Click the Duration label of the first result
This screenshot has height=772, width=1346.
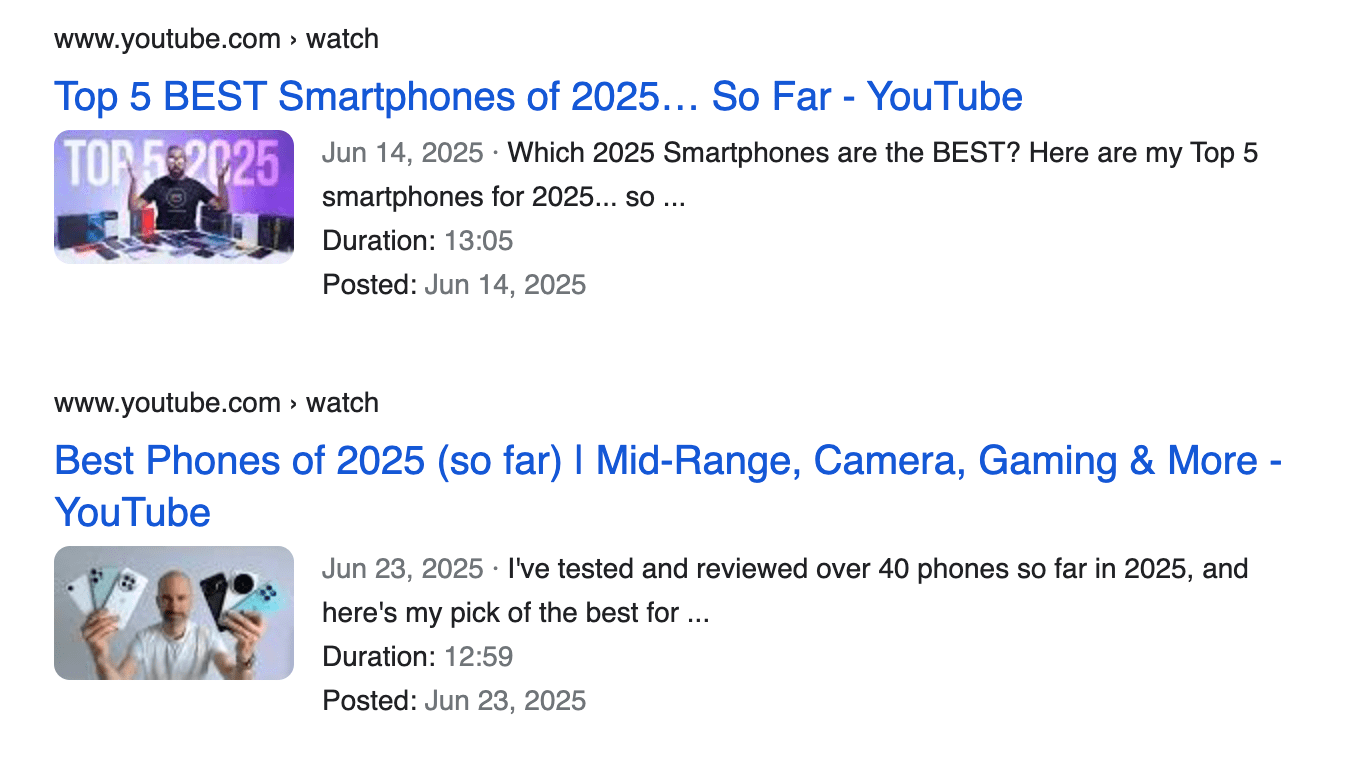pyautogui.click(x=370, y=240)
